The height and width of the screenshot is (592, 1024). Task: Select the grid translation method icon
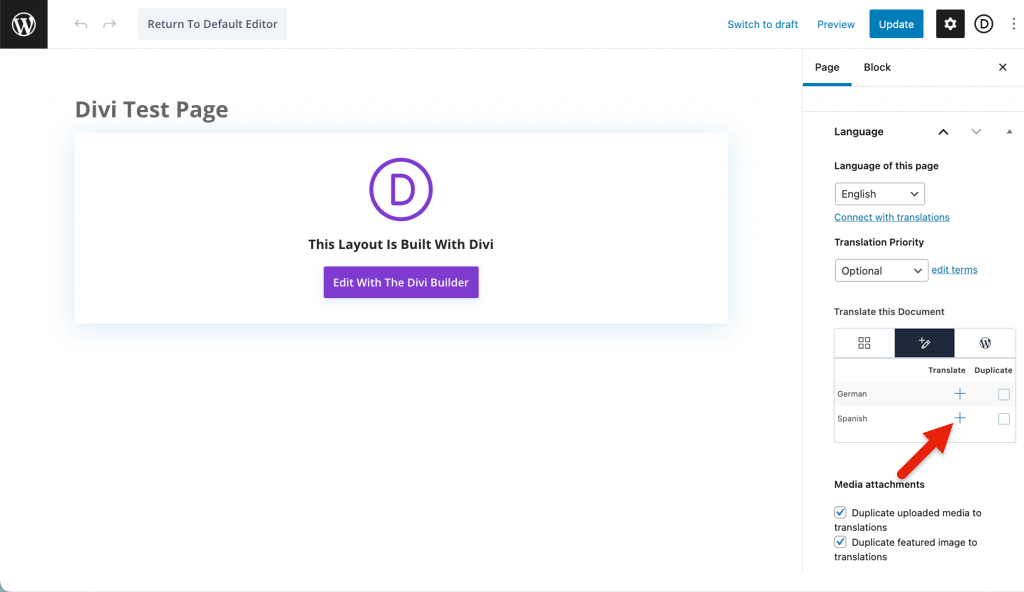click(x=864, y=343)
